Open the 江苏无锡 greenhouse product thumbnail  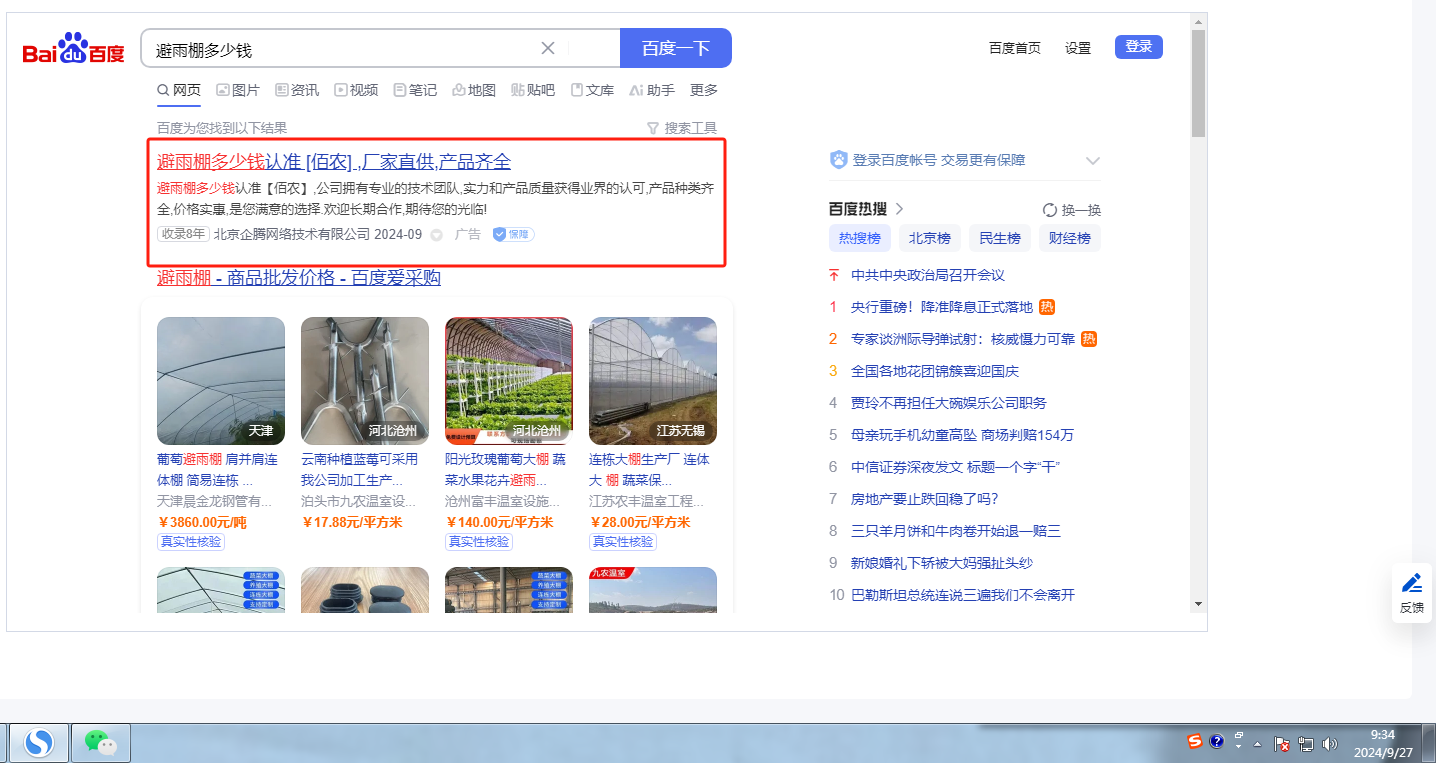pos(653,381)
